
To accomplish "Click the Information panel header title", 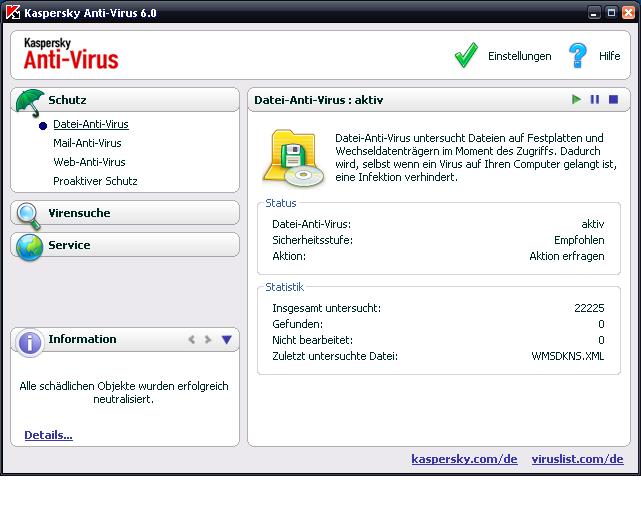I will pos(82,339).
